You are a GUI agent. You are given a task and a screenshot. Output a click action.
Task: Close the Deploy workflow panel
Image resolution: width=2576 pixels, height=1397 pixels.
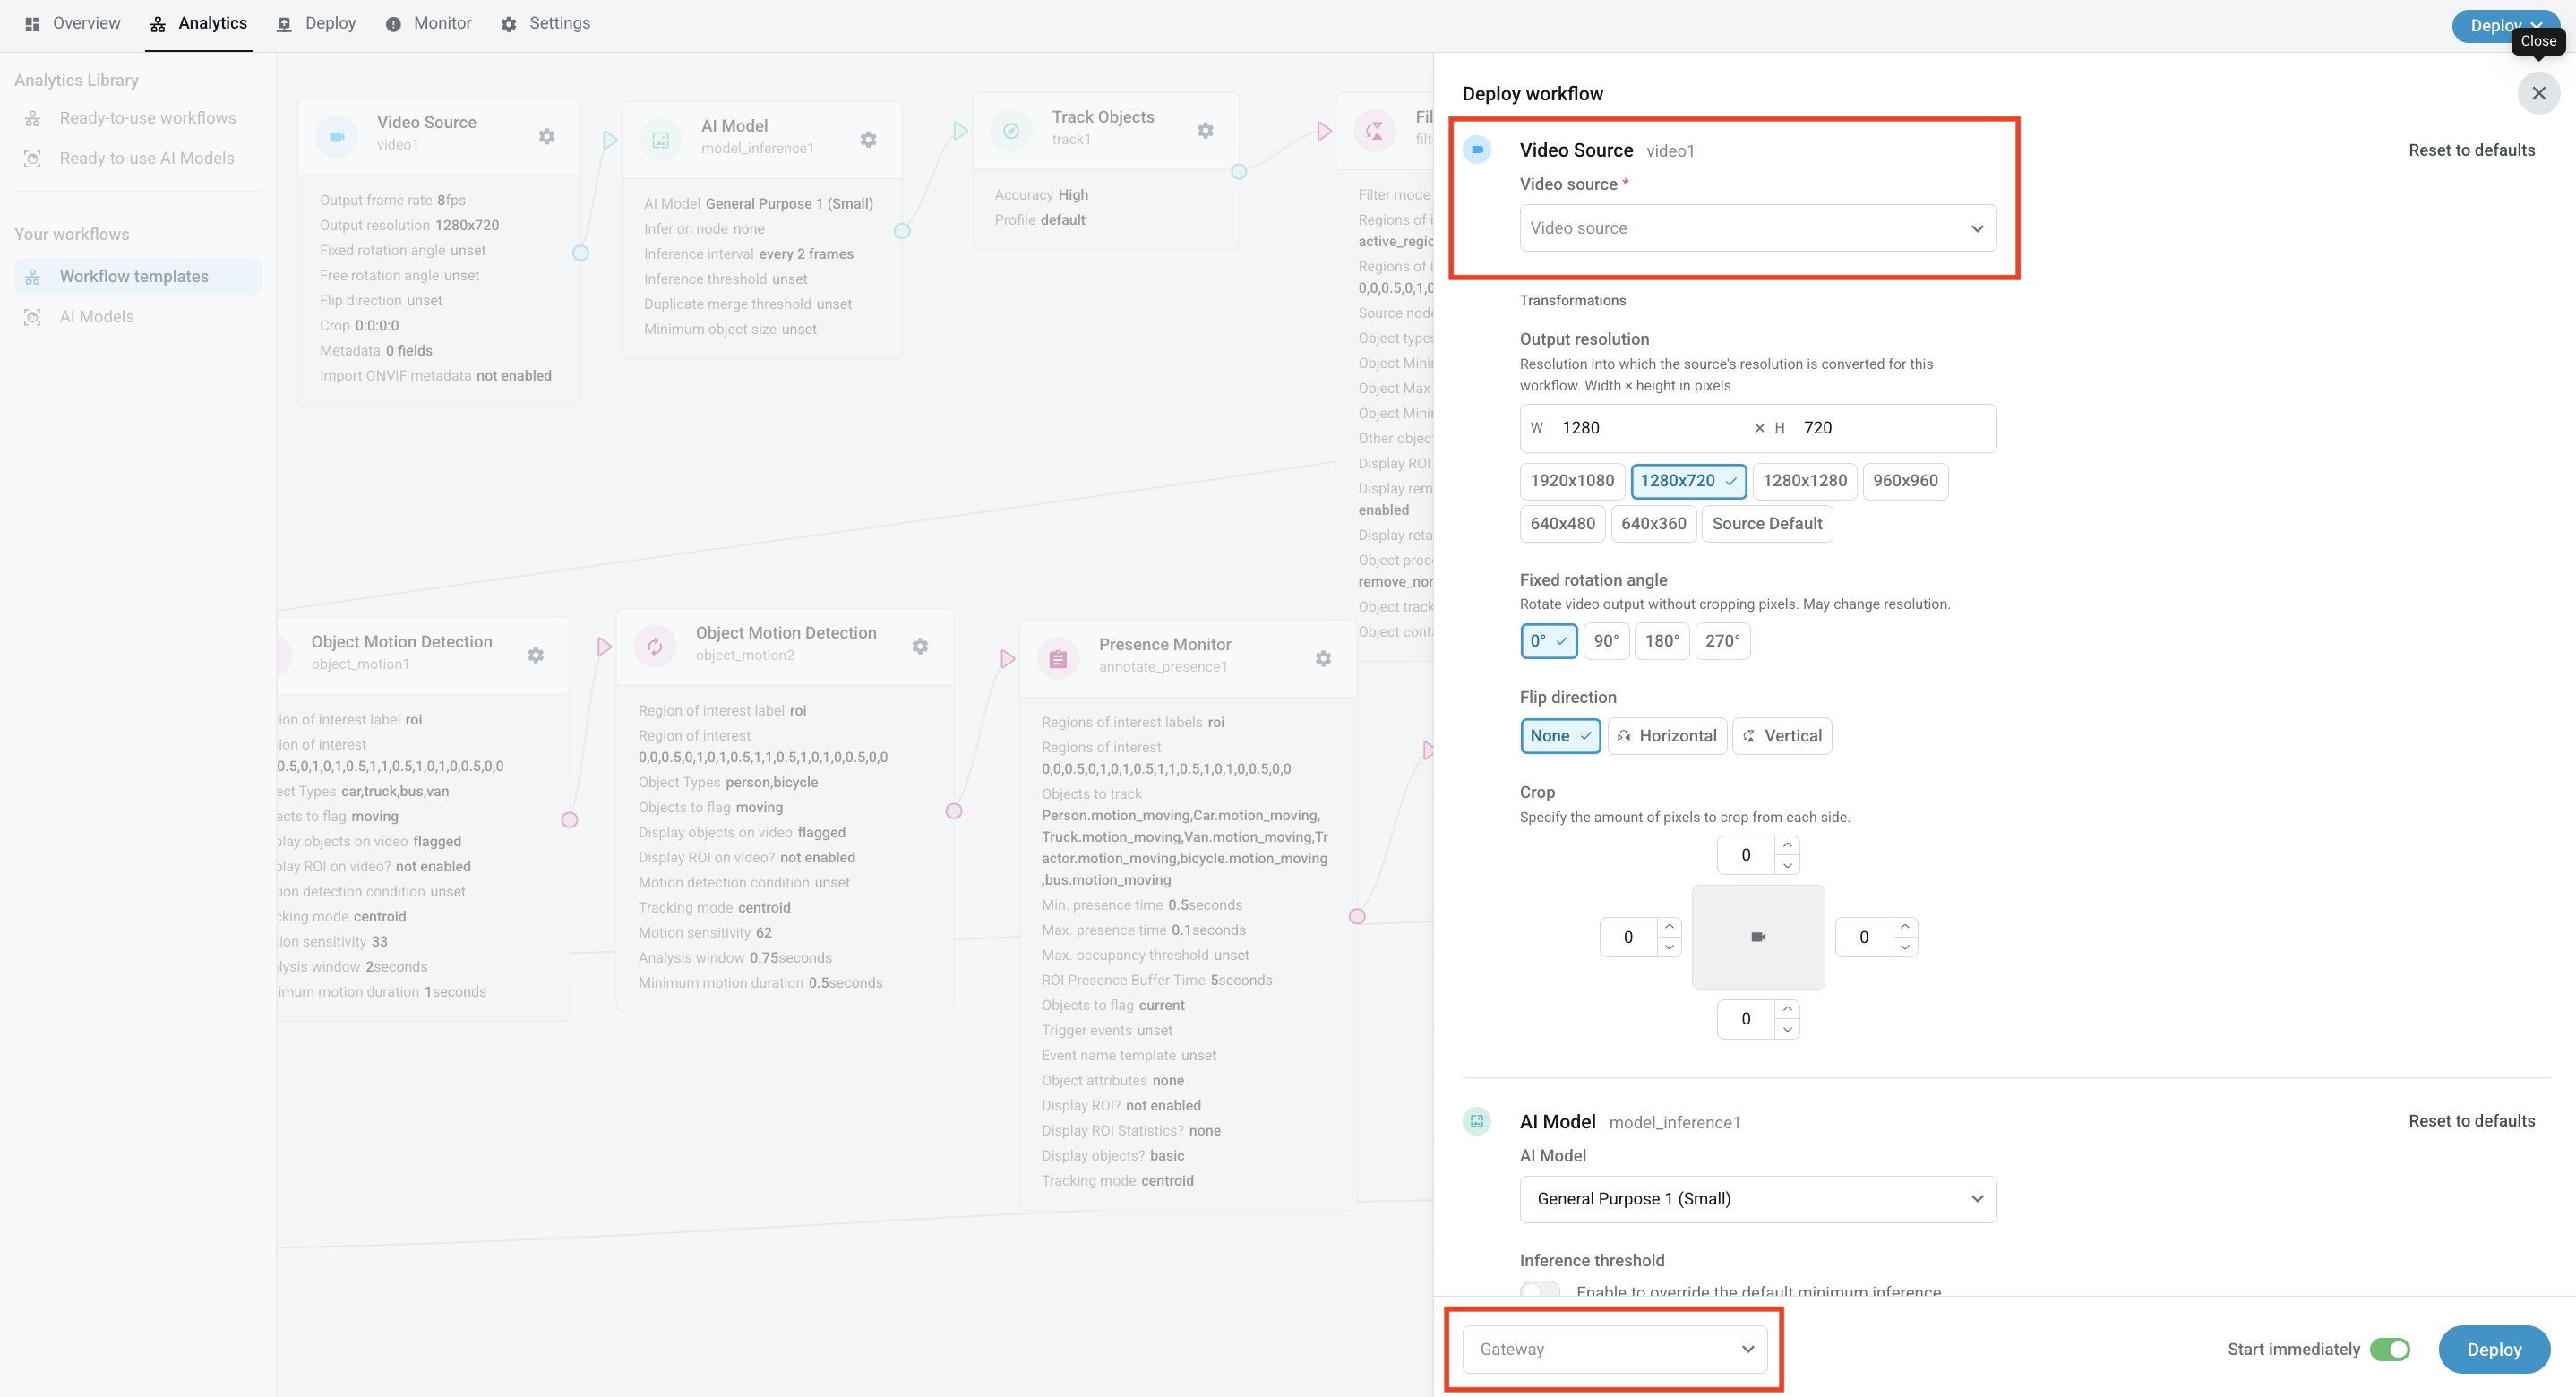click(x=2538, y=93)
